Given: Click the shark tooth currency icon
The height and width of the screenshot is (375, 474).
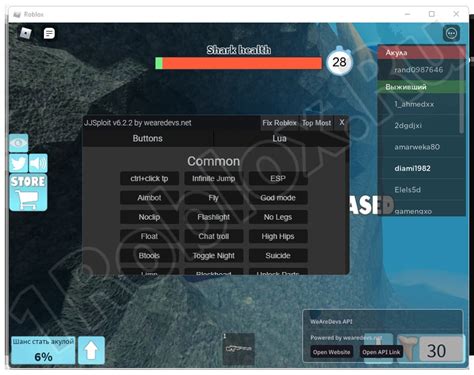Looking at the screenshot, I should click(408, 349).
